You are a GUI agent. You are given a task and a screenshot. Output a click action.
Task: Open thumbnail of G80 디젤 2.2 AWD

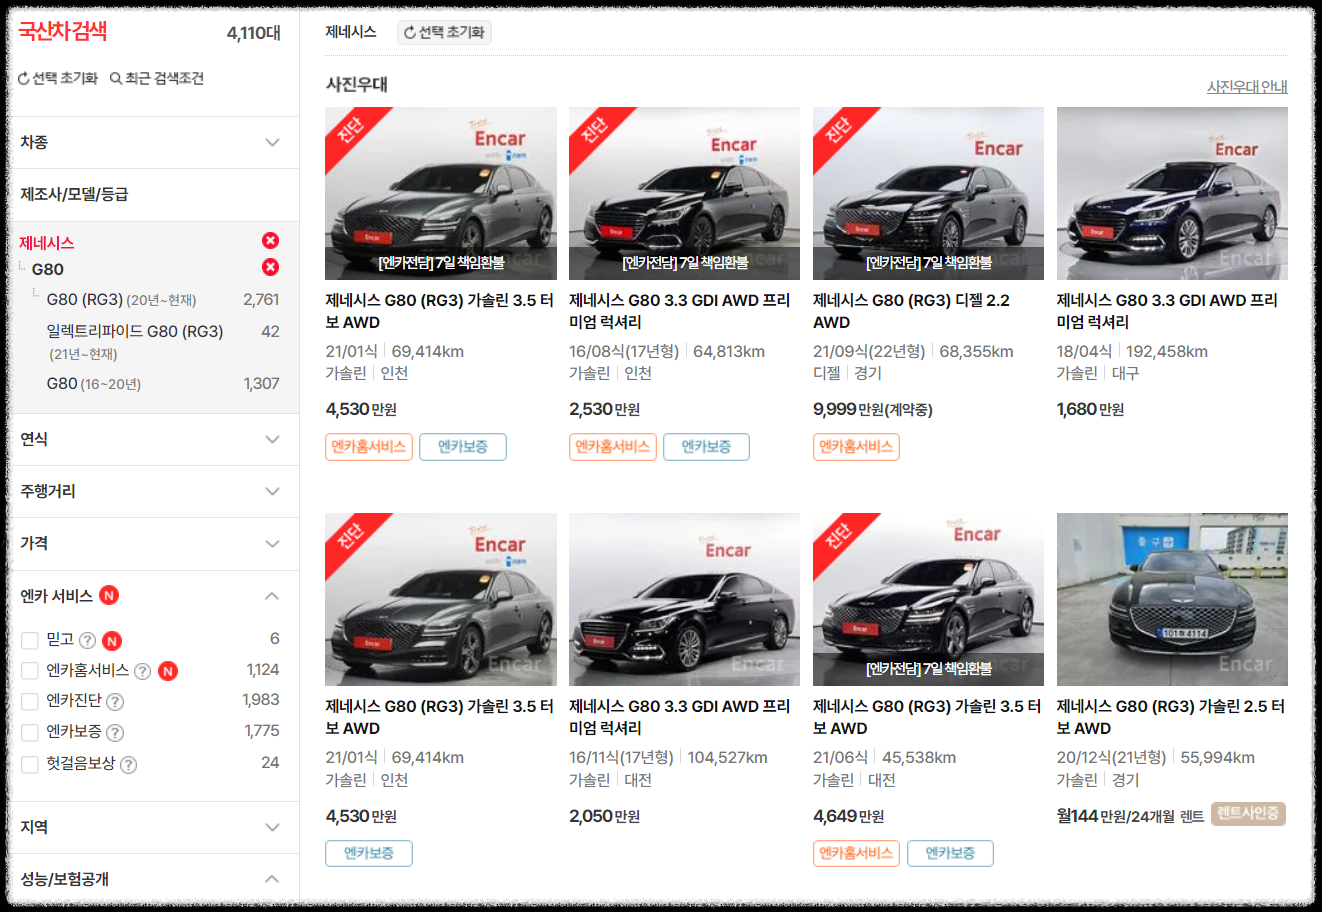pyautogui.click(x=928, y=193)
